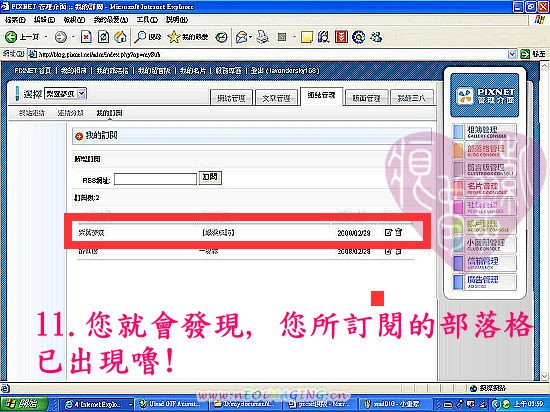The width and height of the screenshot is (550, 412).
Task: Click the IE Back arrow button
Action: point(11,37)
